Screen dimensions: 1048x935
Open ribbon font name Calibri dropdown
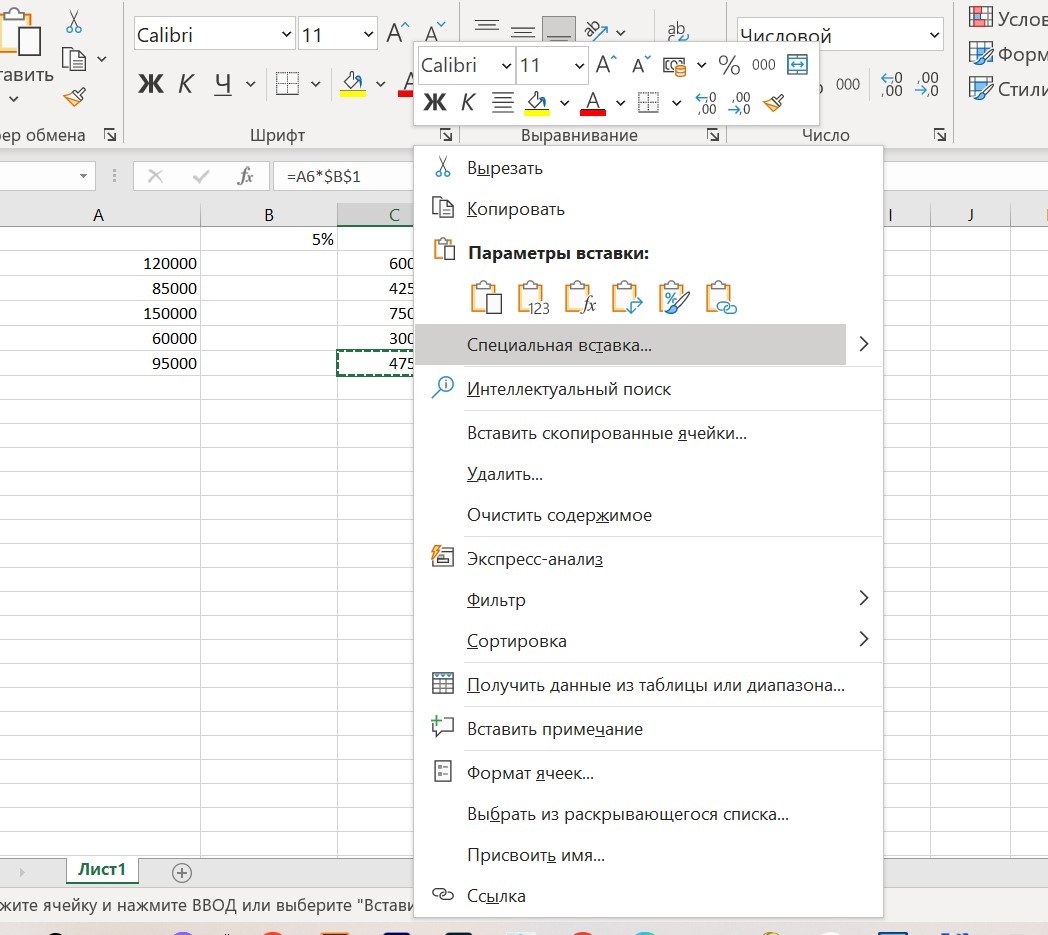point(286,34)
